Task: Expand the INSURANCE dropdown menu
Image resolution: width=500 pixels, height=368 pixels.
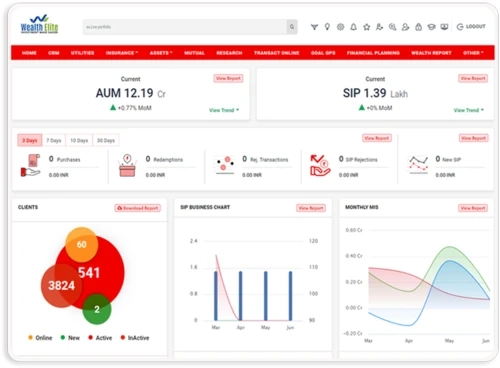Action: (x=122, y=53)
